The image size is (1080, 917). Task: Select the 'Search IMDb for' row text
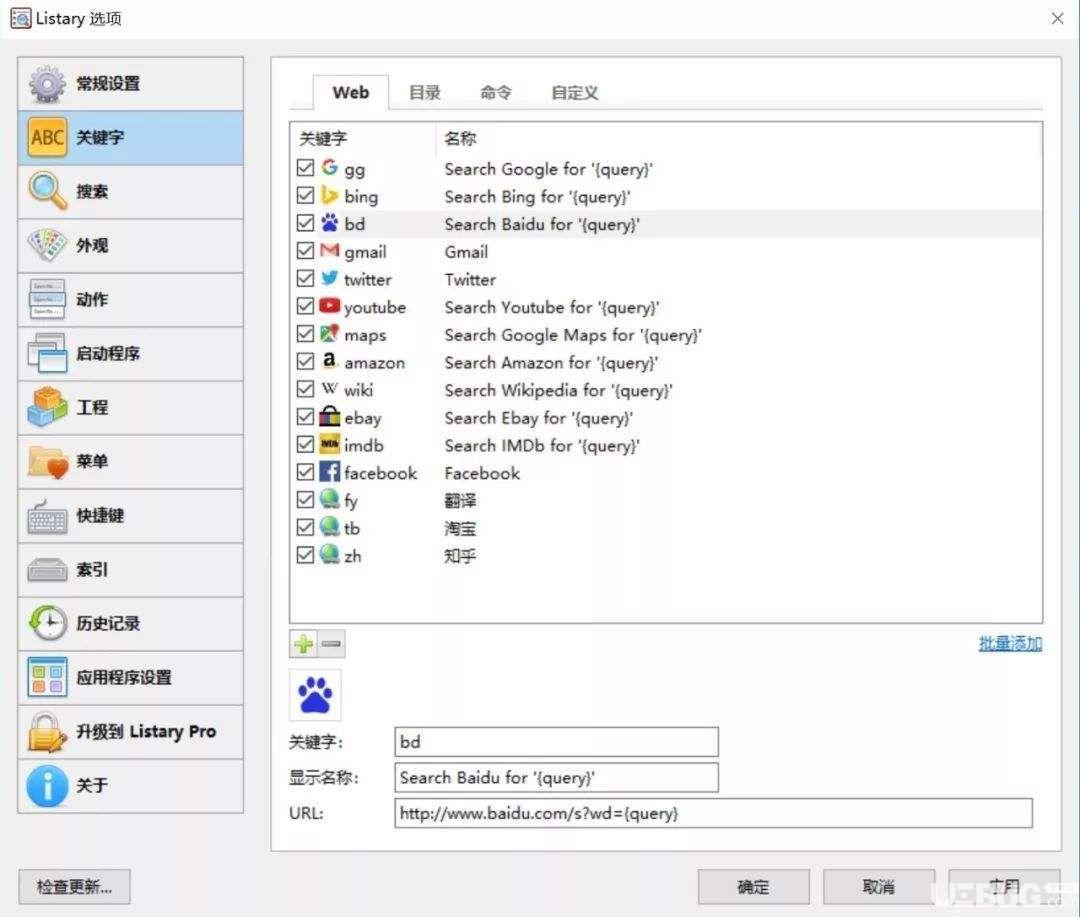[x=542, y=446]
